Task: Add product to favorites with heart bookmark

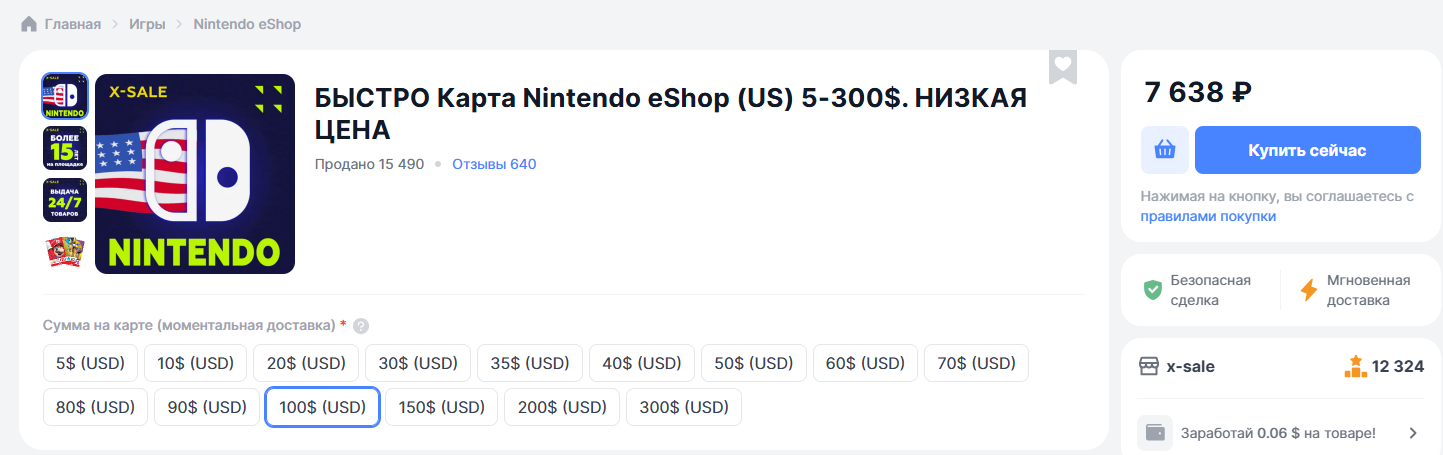Action: [1062, 65]
